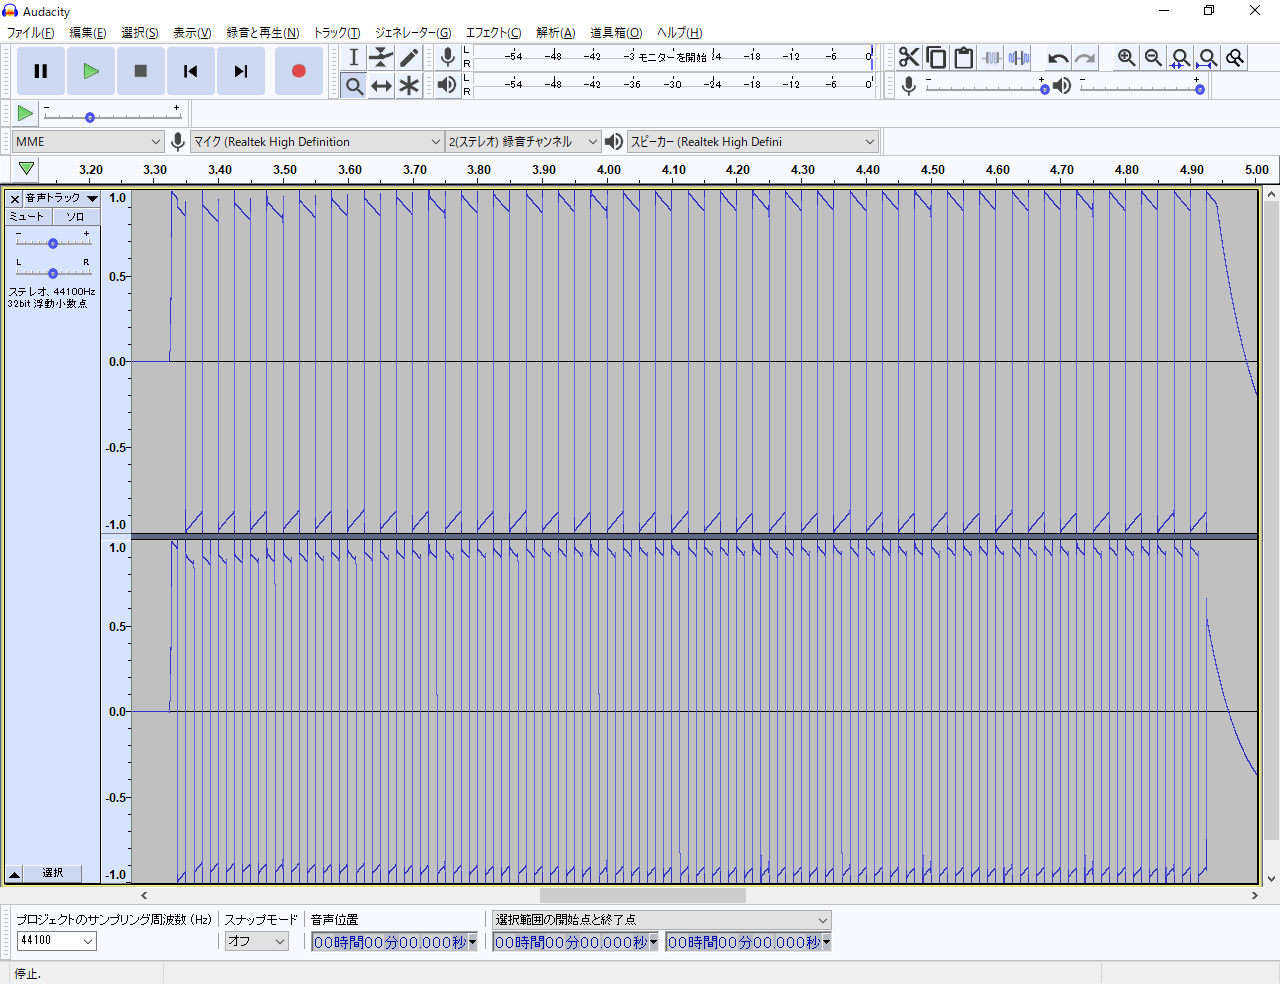Select the Envelope tool
The height and width of the screenshot is (984, 1280).
pyautogui.click(x=381, y=58)
